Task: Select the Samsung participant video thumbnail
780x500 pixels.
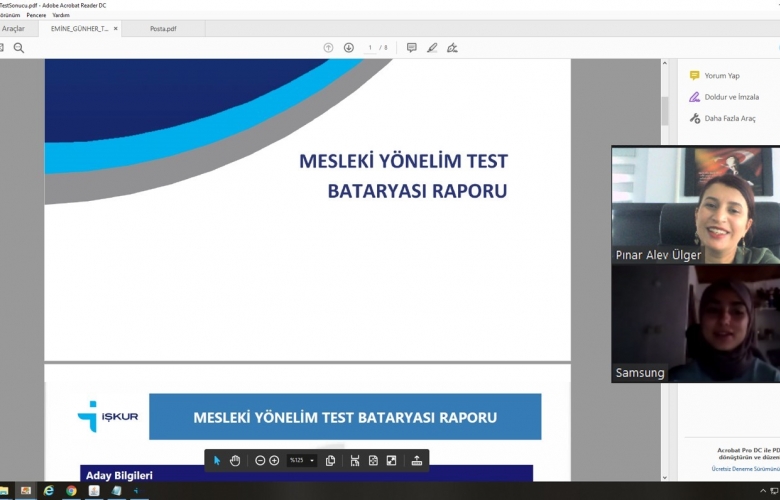Action: pos(696,323)
